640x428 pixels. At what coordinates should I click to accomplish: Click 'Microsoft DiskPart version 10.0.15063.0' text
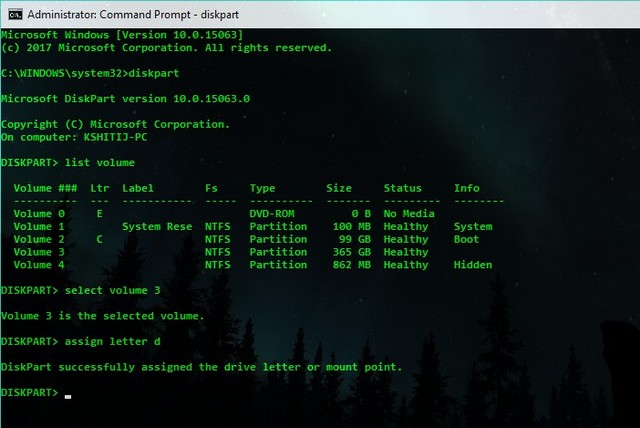click(x=125, y=99)
